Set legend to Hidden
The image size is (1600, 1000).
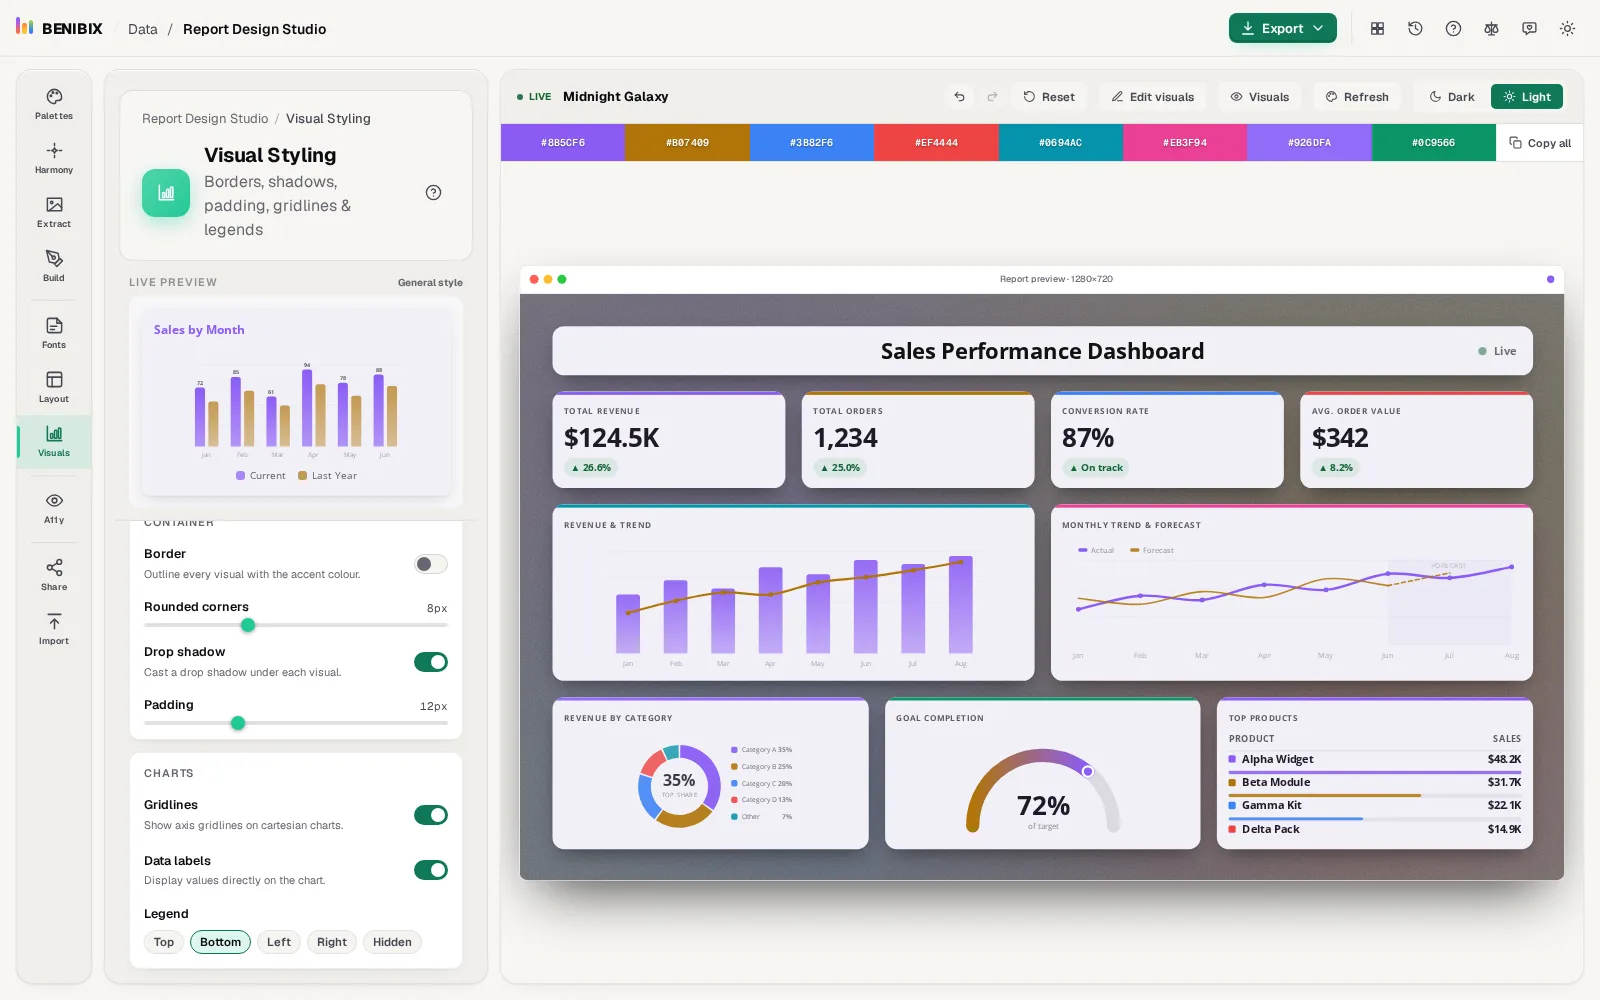coord(392,942)
